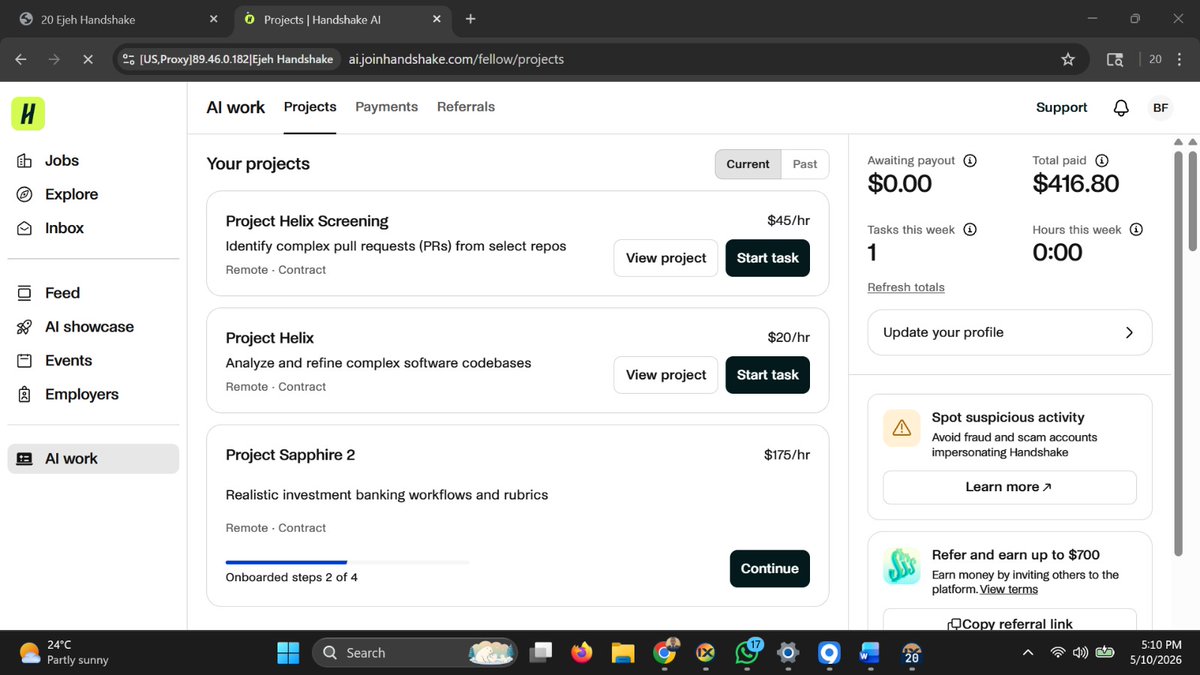The height and width of the screenshot is (675, 1200).
Task: Click the info icon beside Awaiting payout
Action: click(970, 160)
